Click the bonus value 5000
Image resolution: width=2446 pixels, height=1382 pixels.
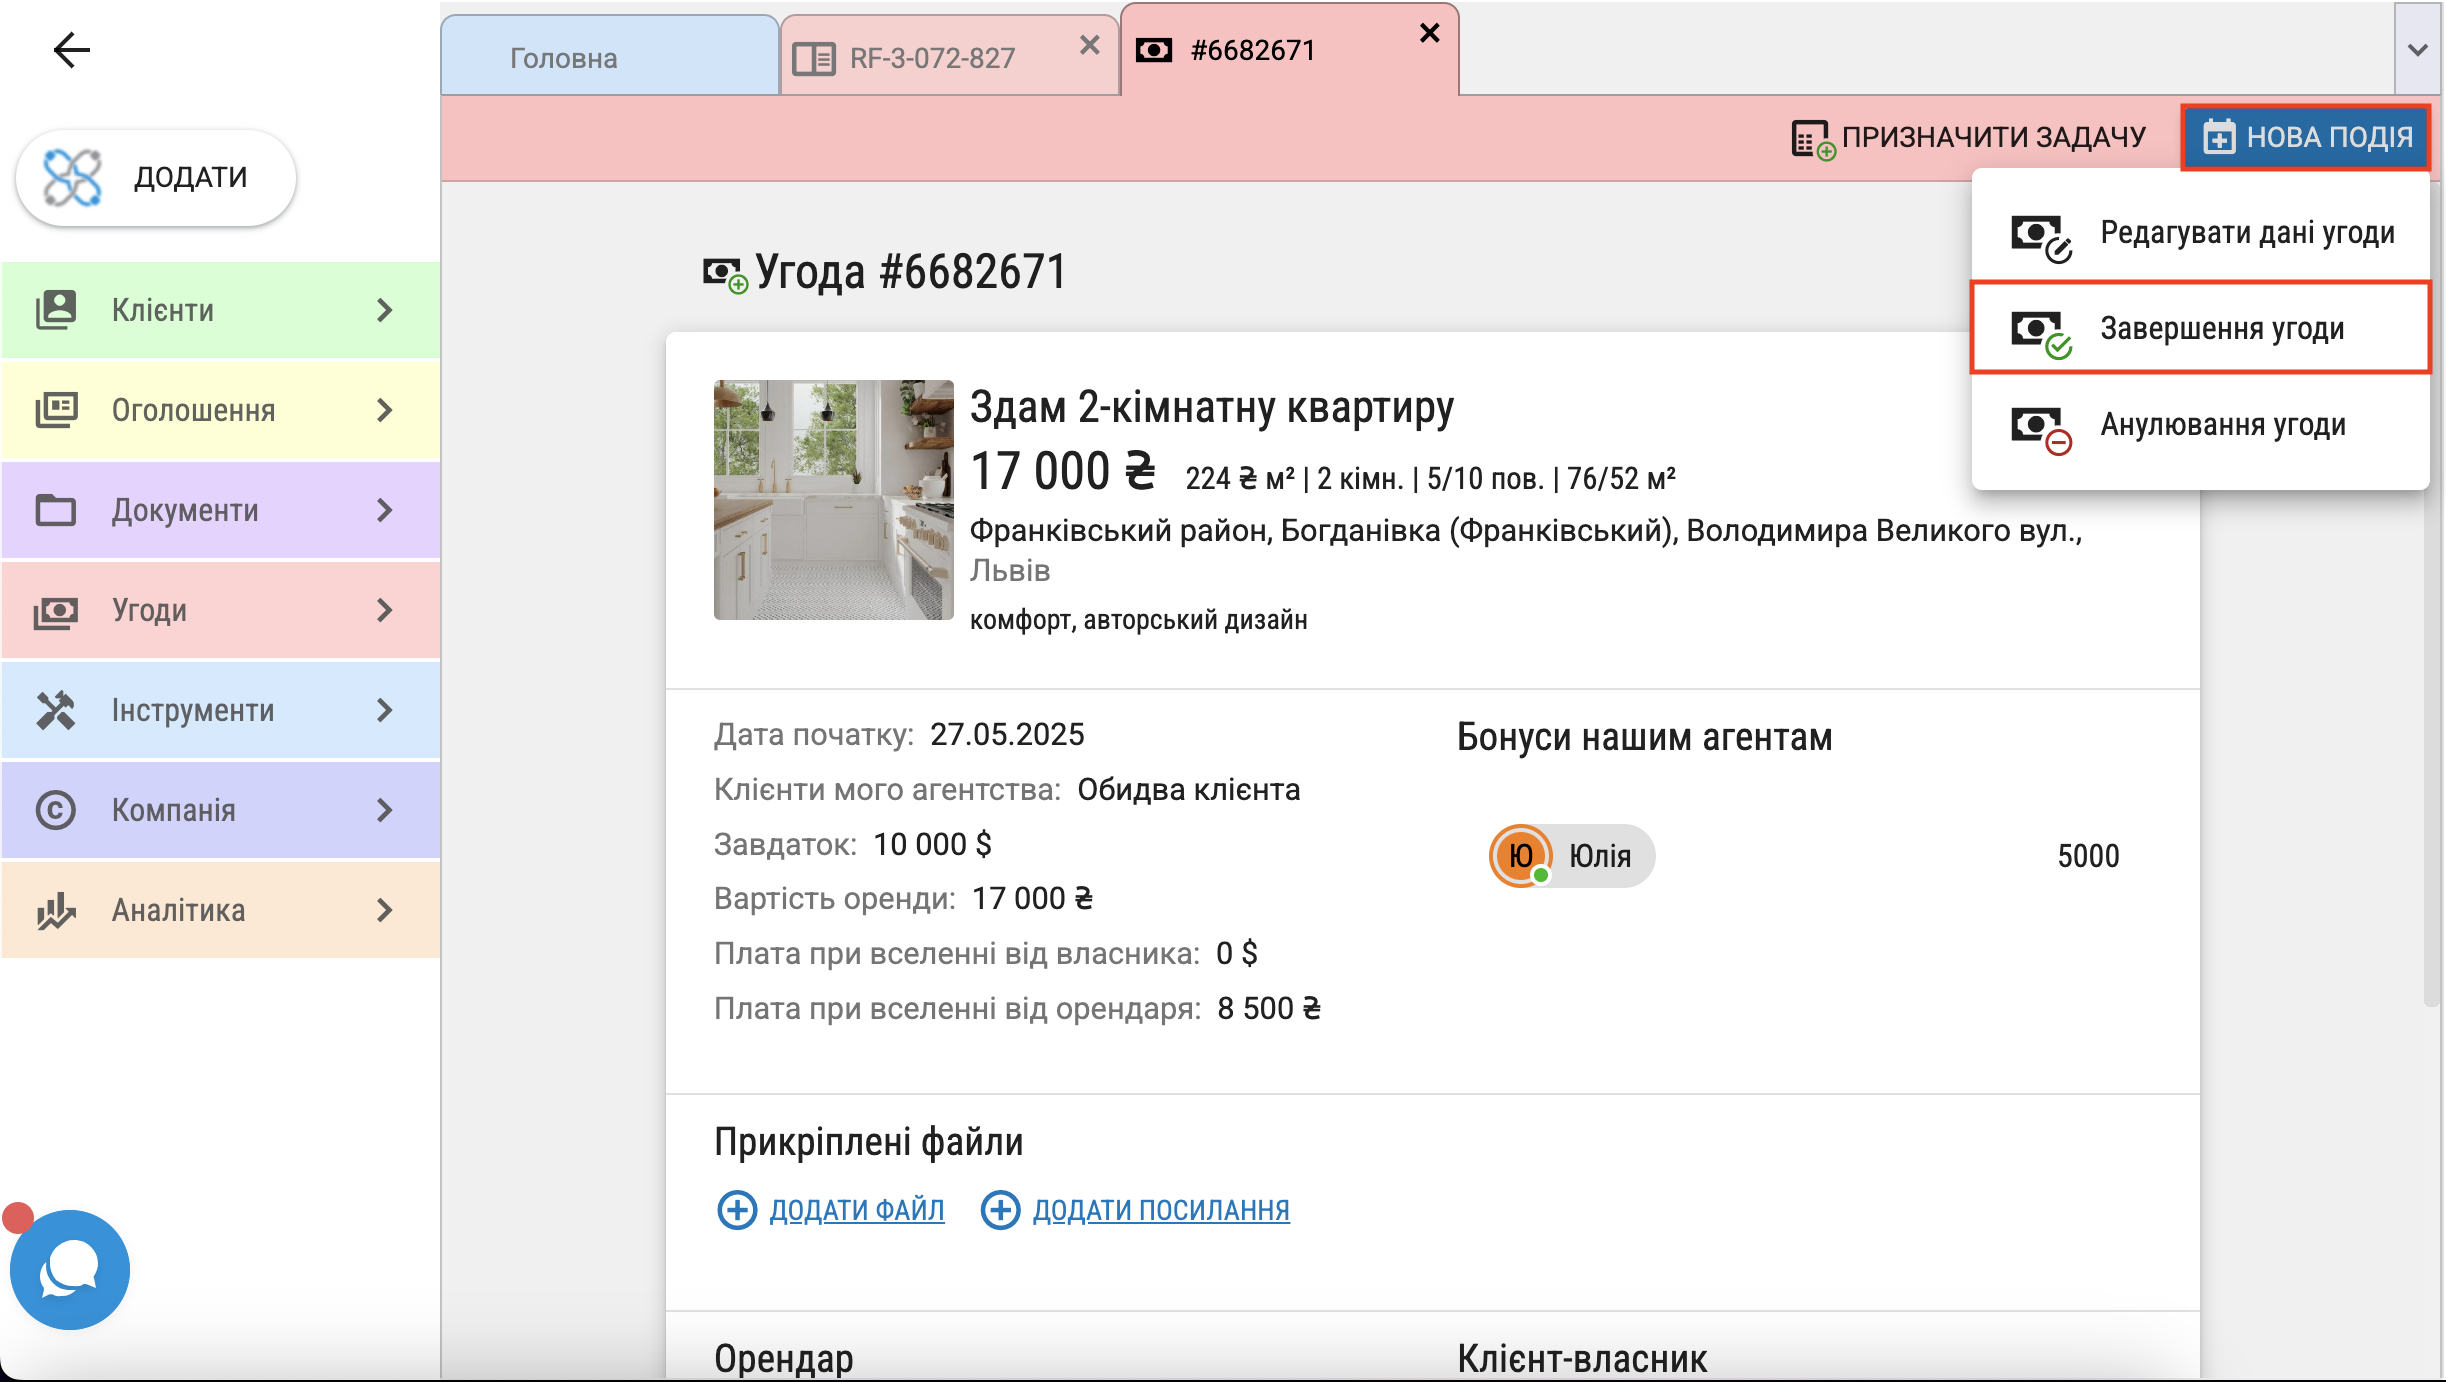[x=2088, y=856]
